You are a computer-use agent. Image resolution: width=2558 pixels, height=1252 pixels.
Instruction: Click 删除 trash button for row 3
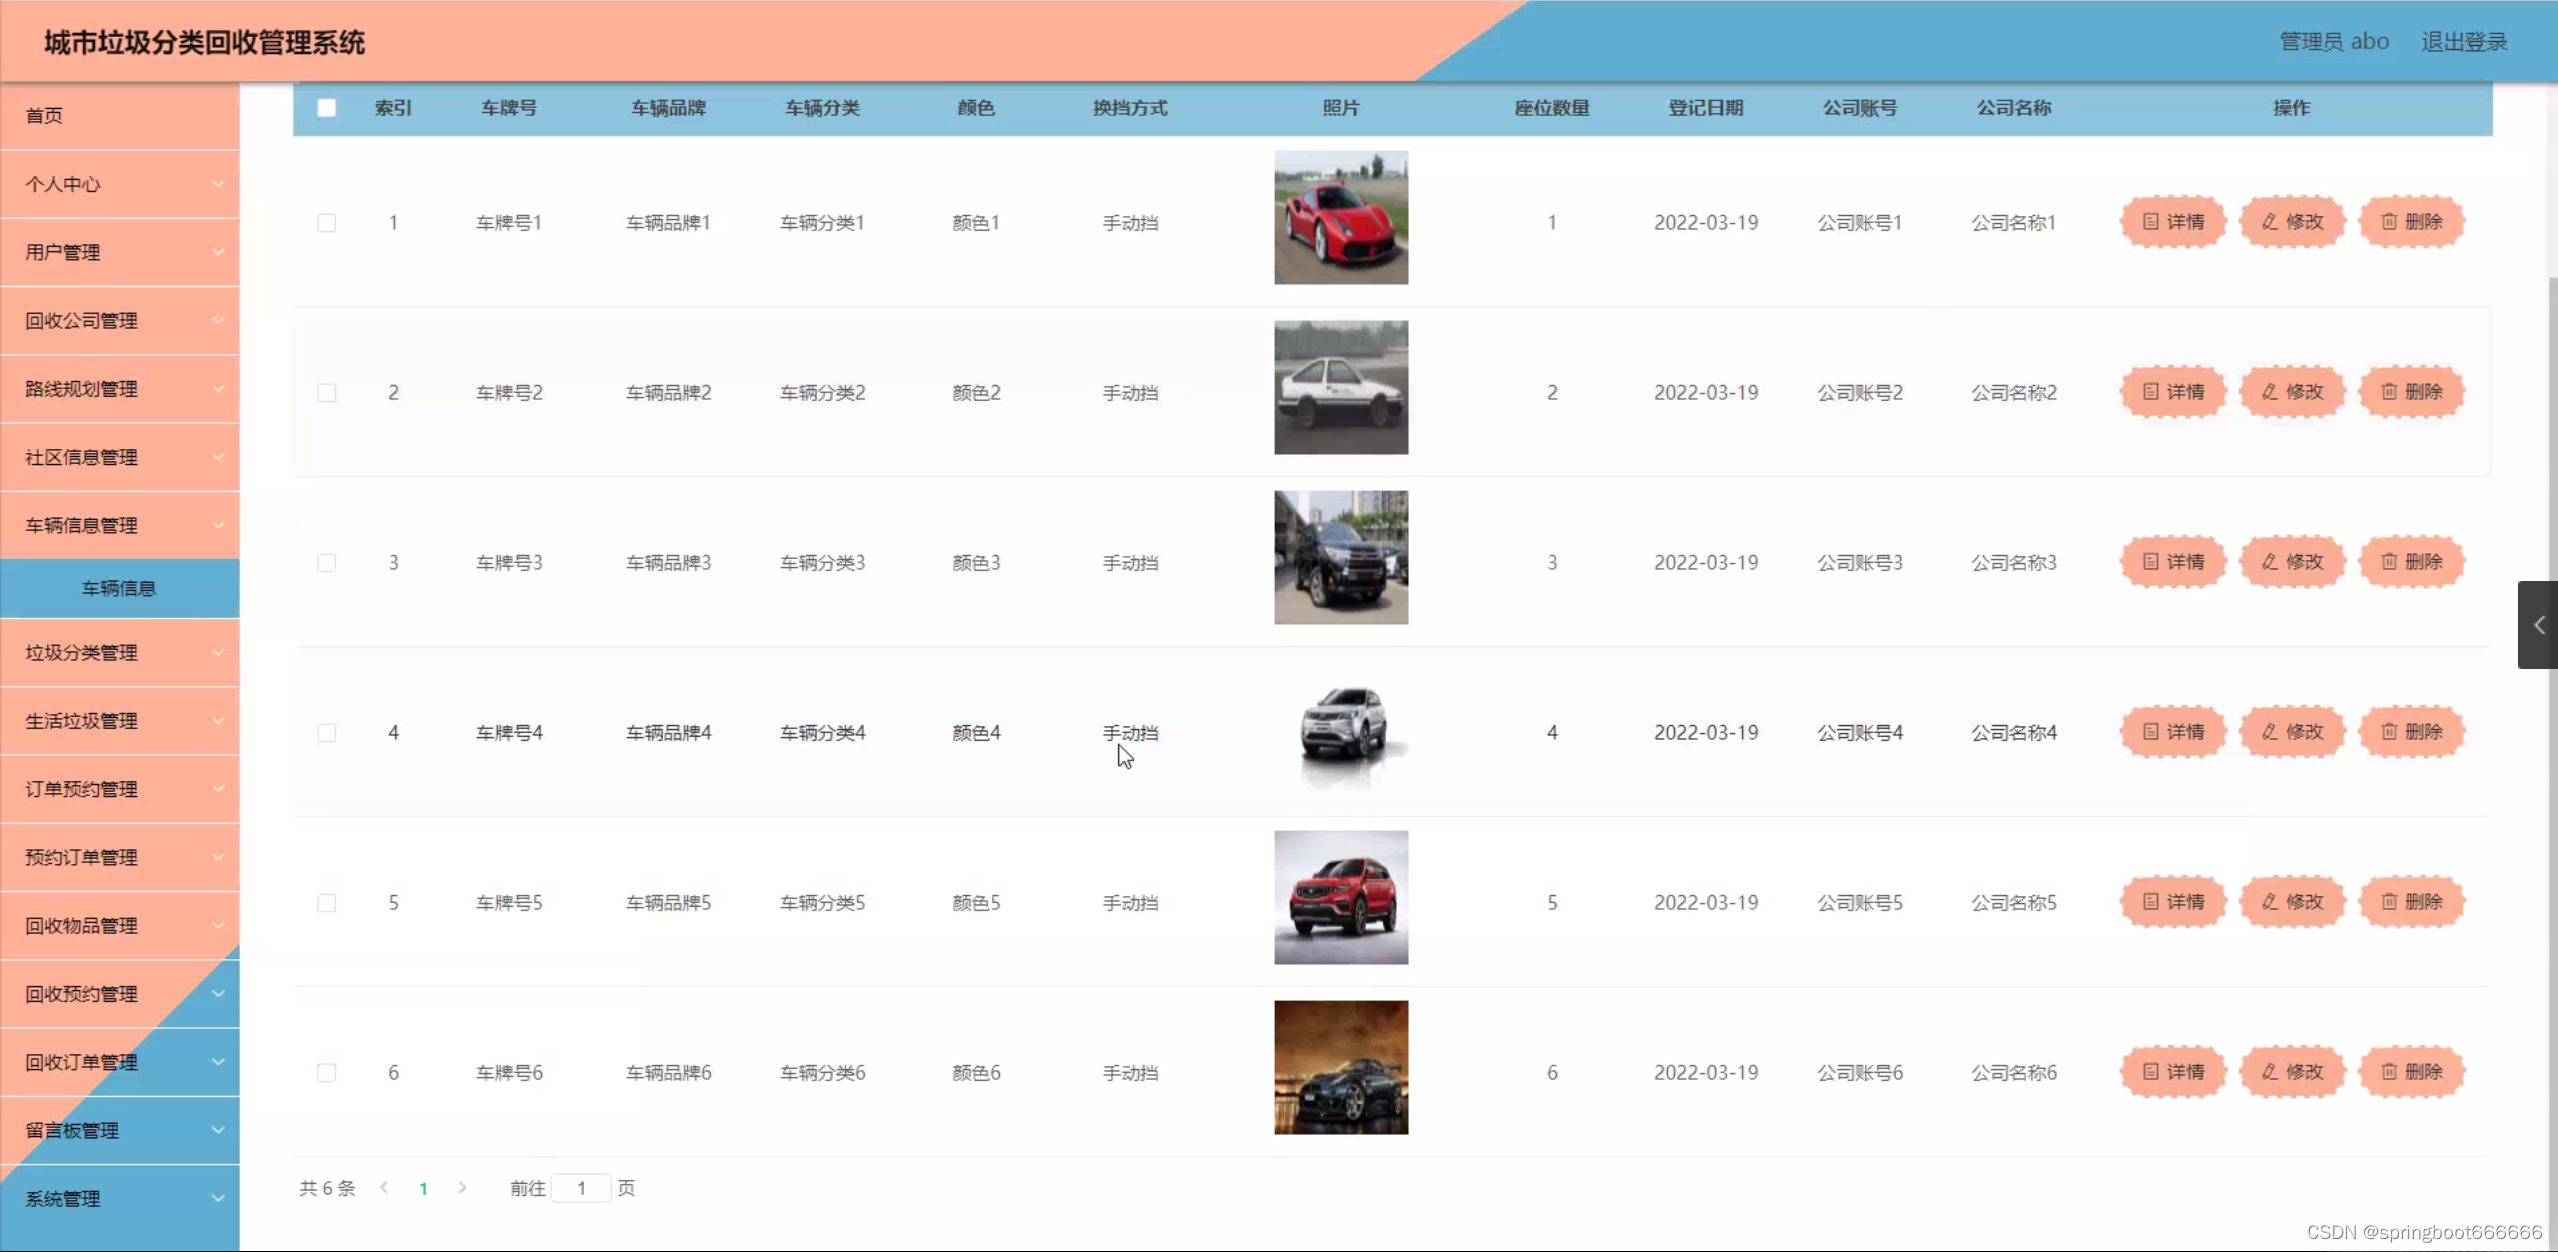2411,562
